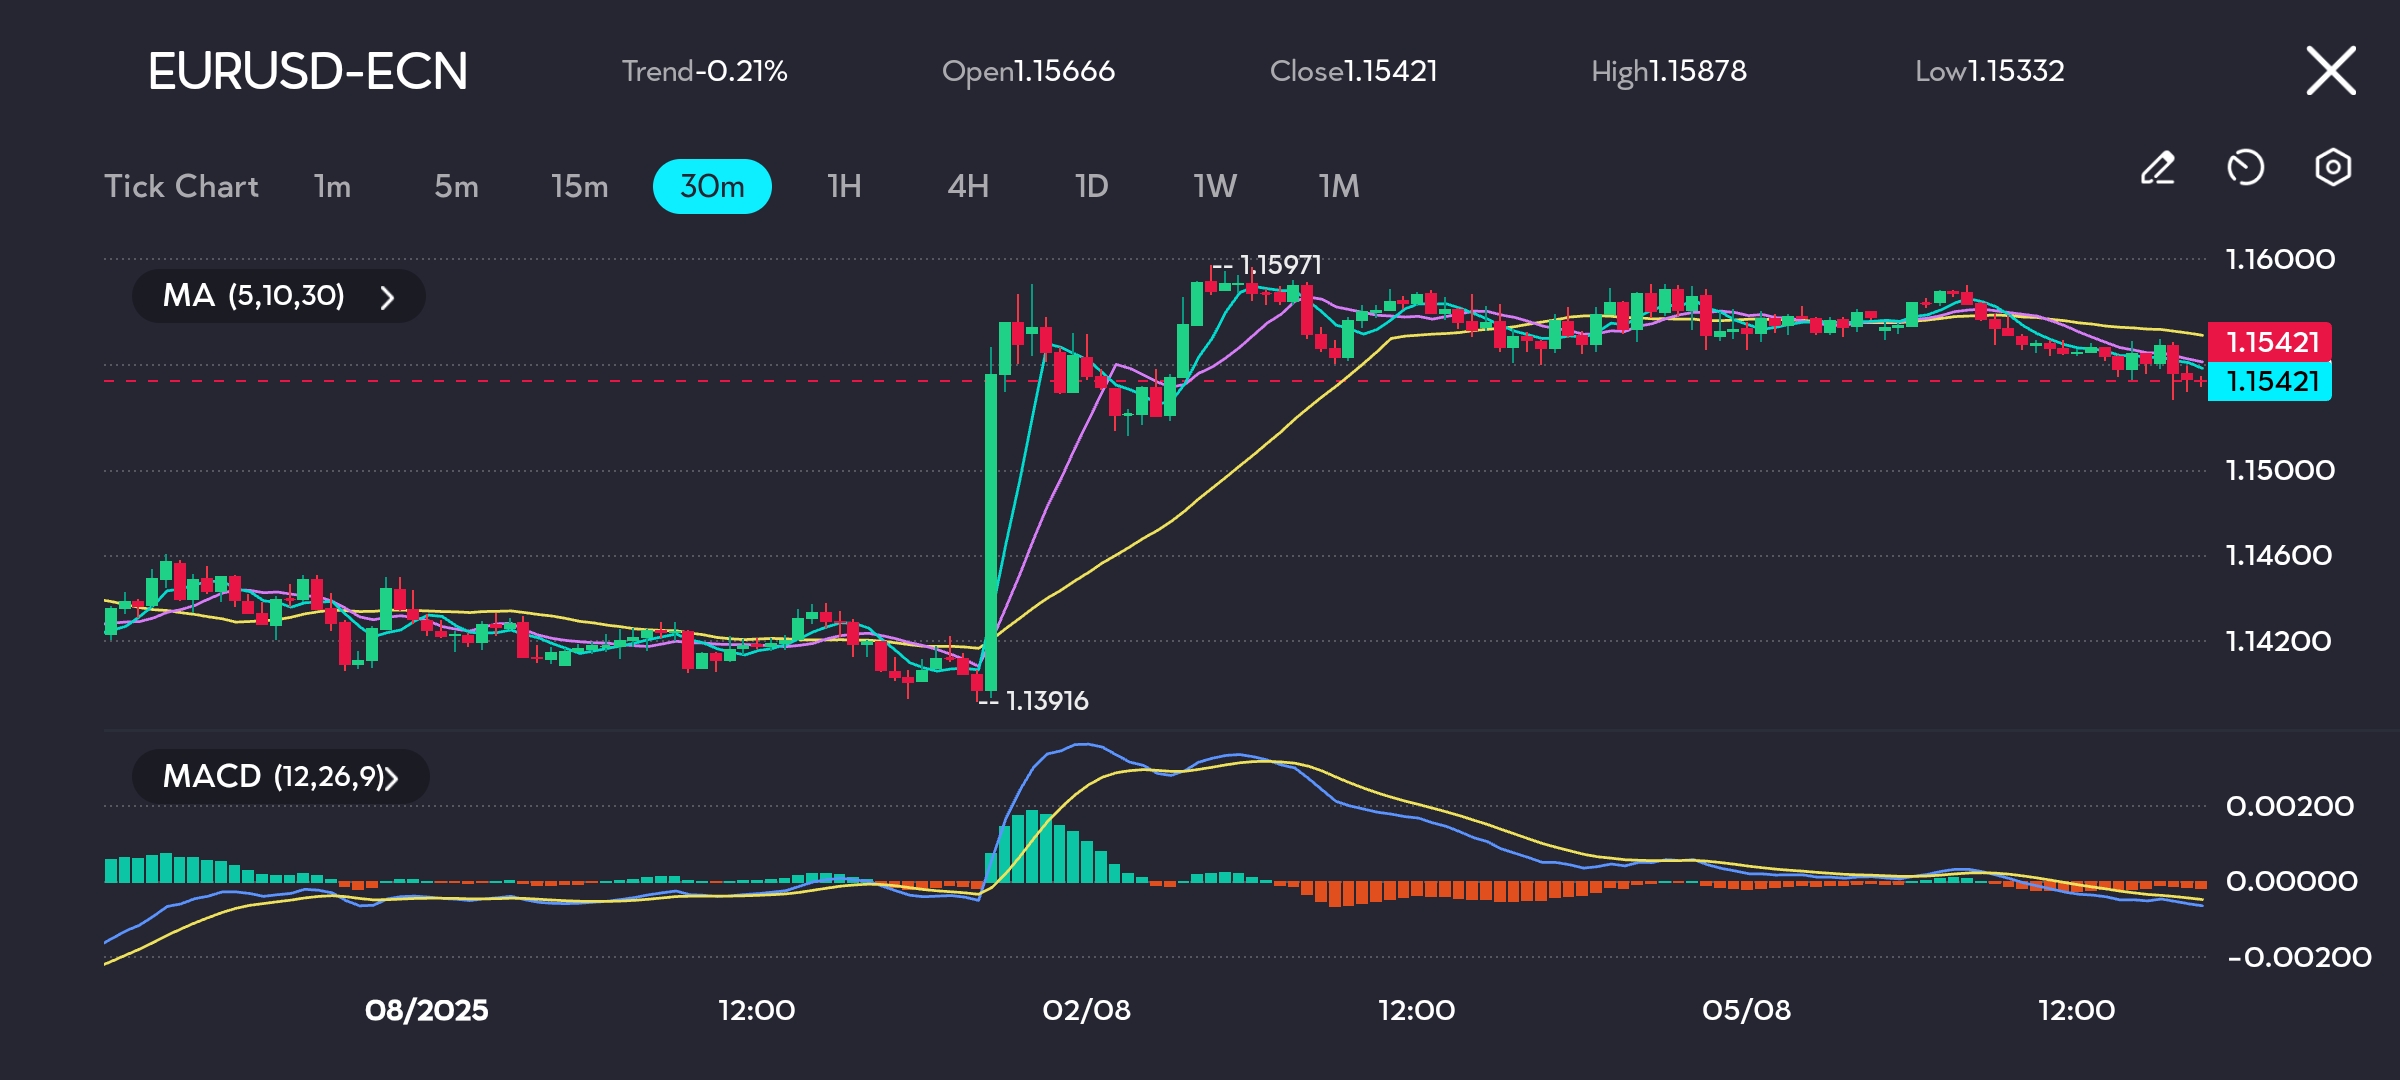Click the red 1.15421 price label
Viewport: 2400px width, 1080px height.
tap(2270, 342)
